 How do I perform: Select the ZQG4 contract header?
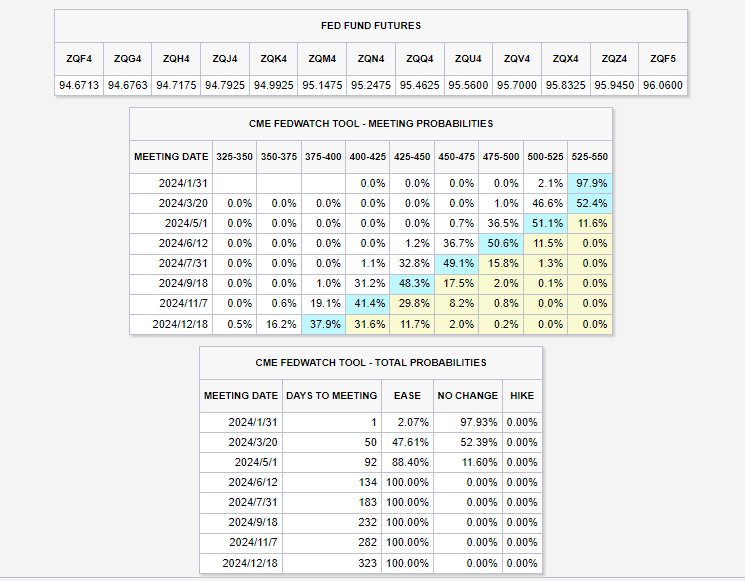pyautogui.click(x=127, y=59)
